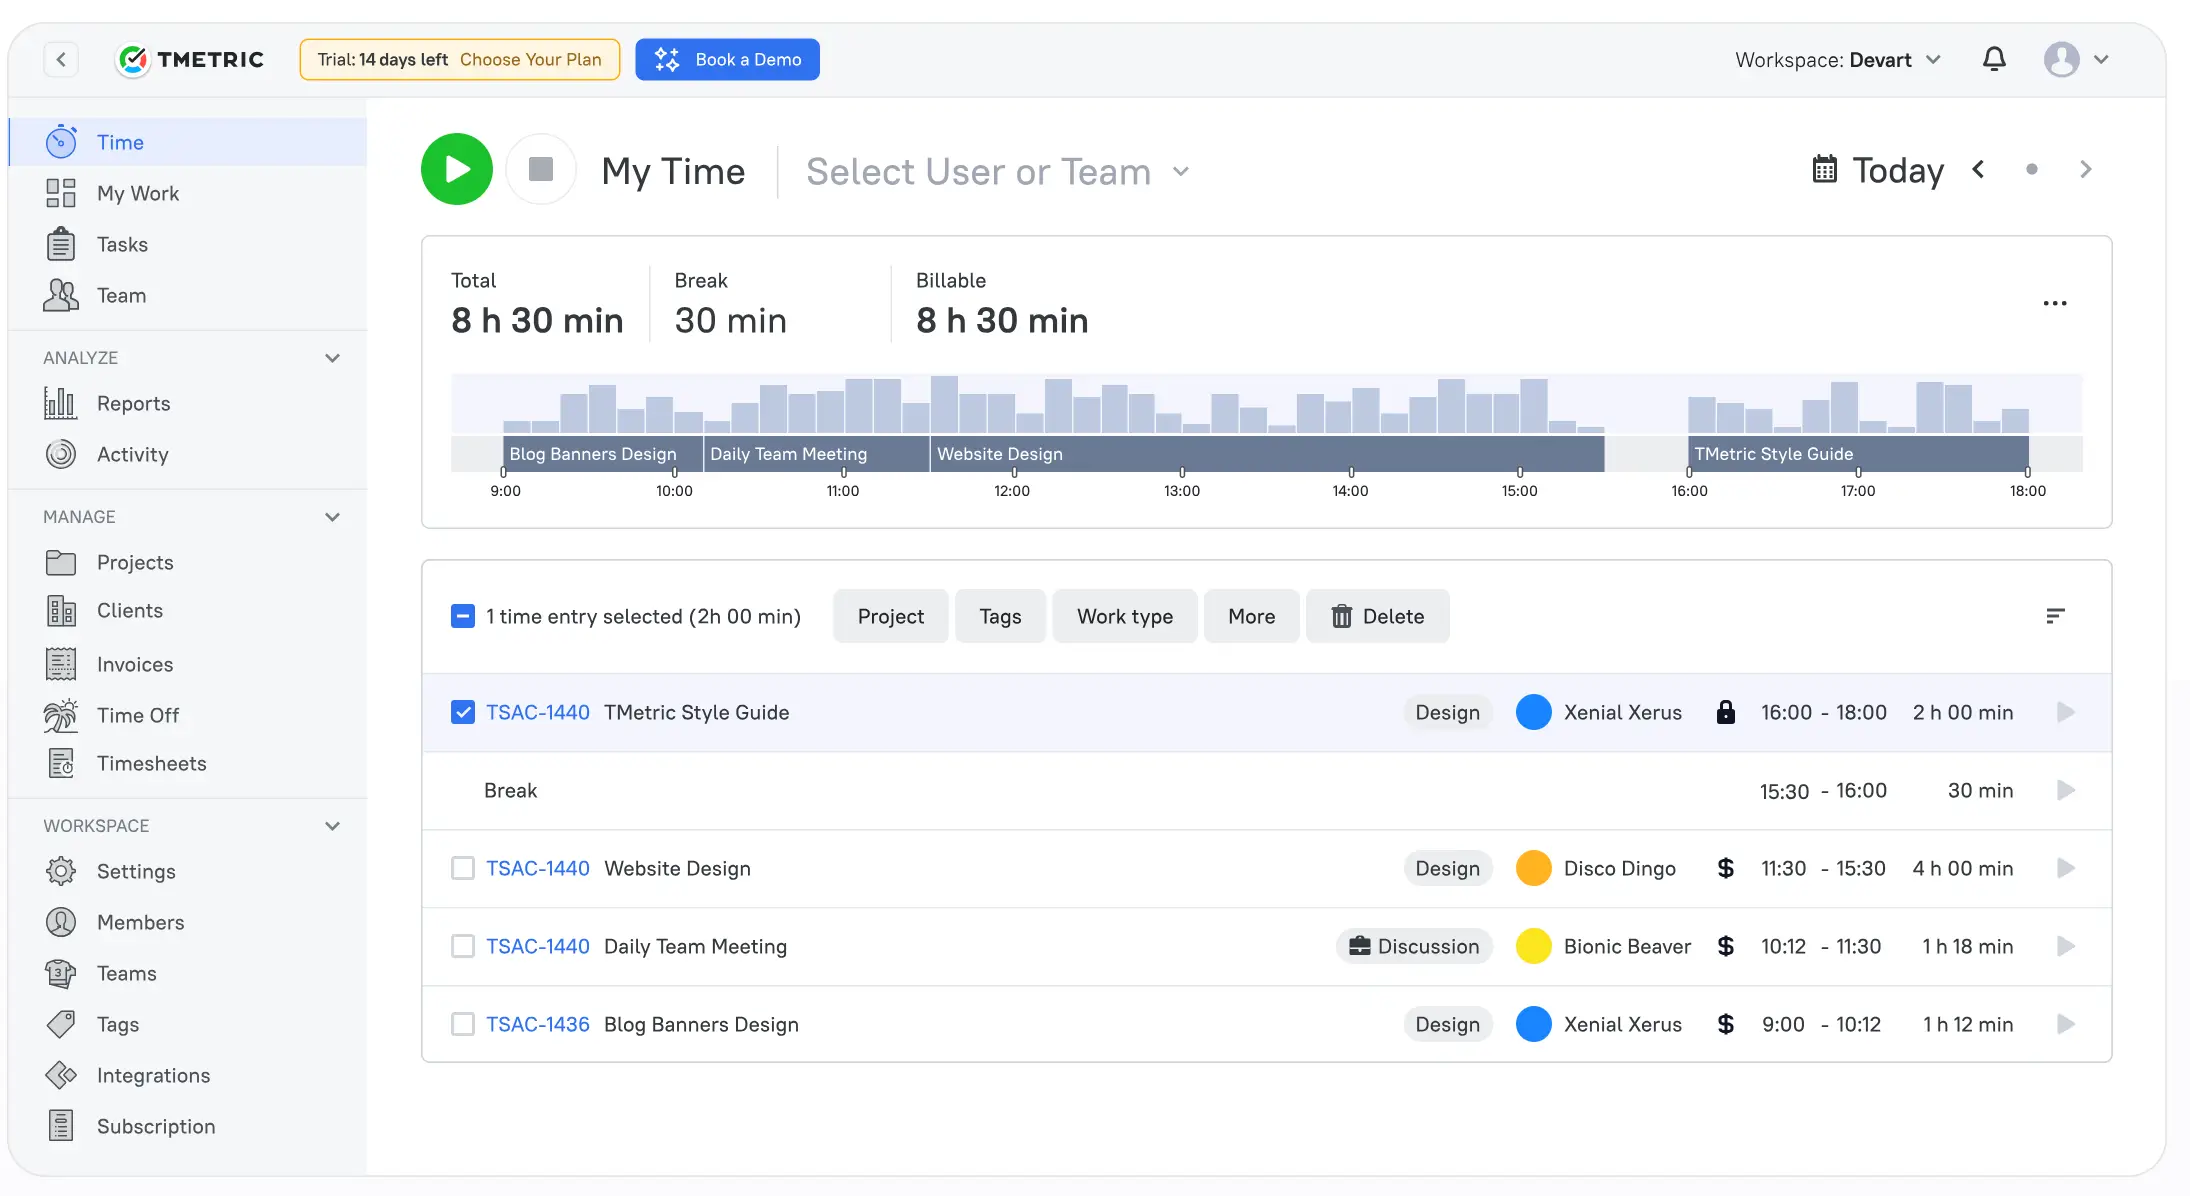Click the Delete button for selected entry
The image size is (2190, 1196).
[1377, 616]
